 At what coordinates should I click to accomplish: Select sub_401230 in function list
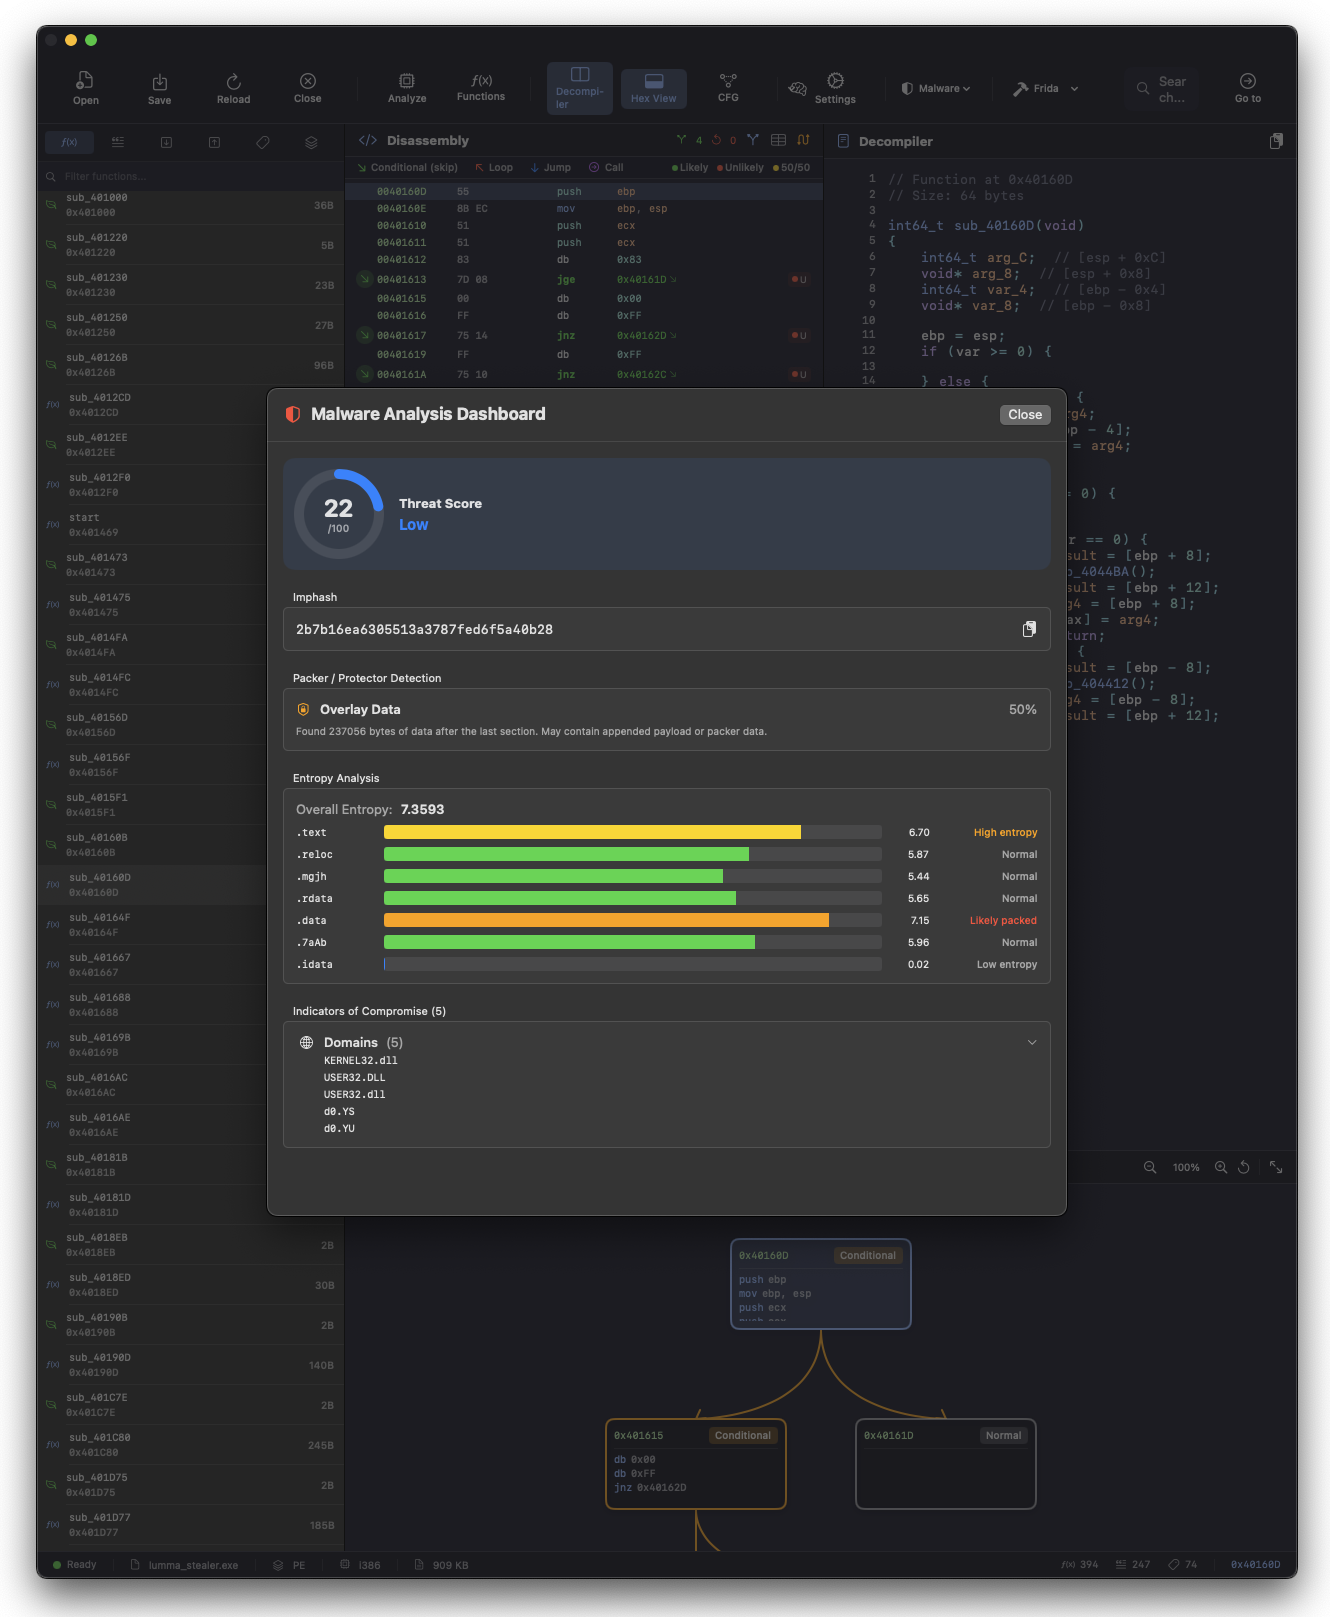[190, 285]
